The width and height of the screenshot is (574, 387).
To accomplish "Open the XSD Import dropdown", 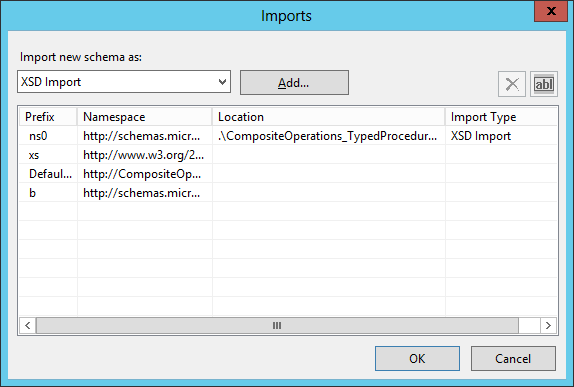I will [124, 82].
